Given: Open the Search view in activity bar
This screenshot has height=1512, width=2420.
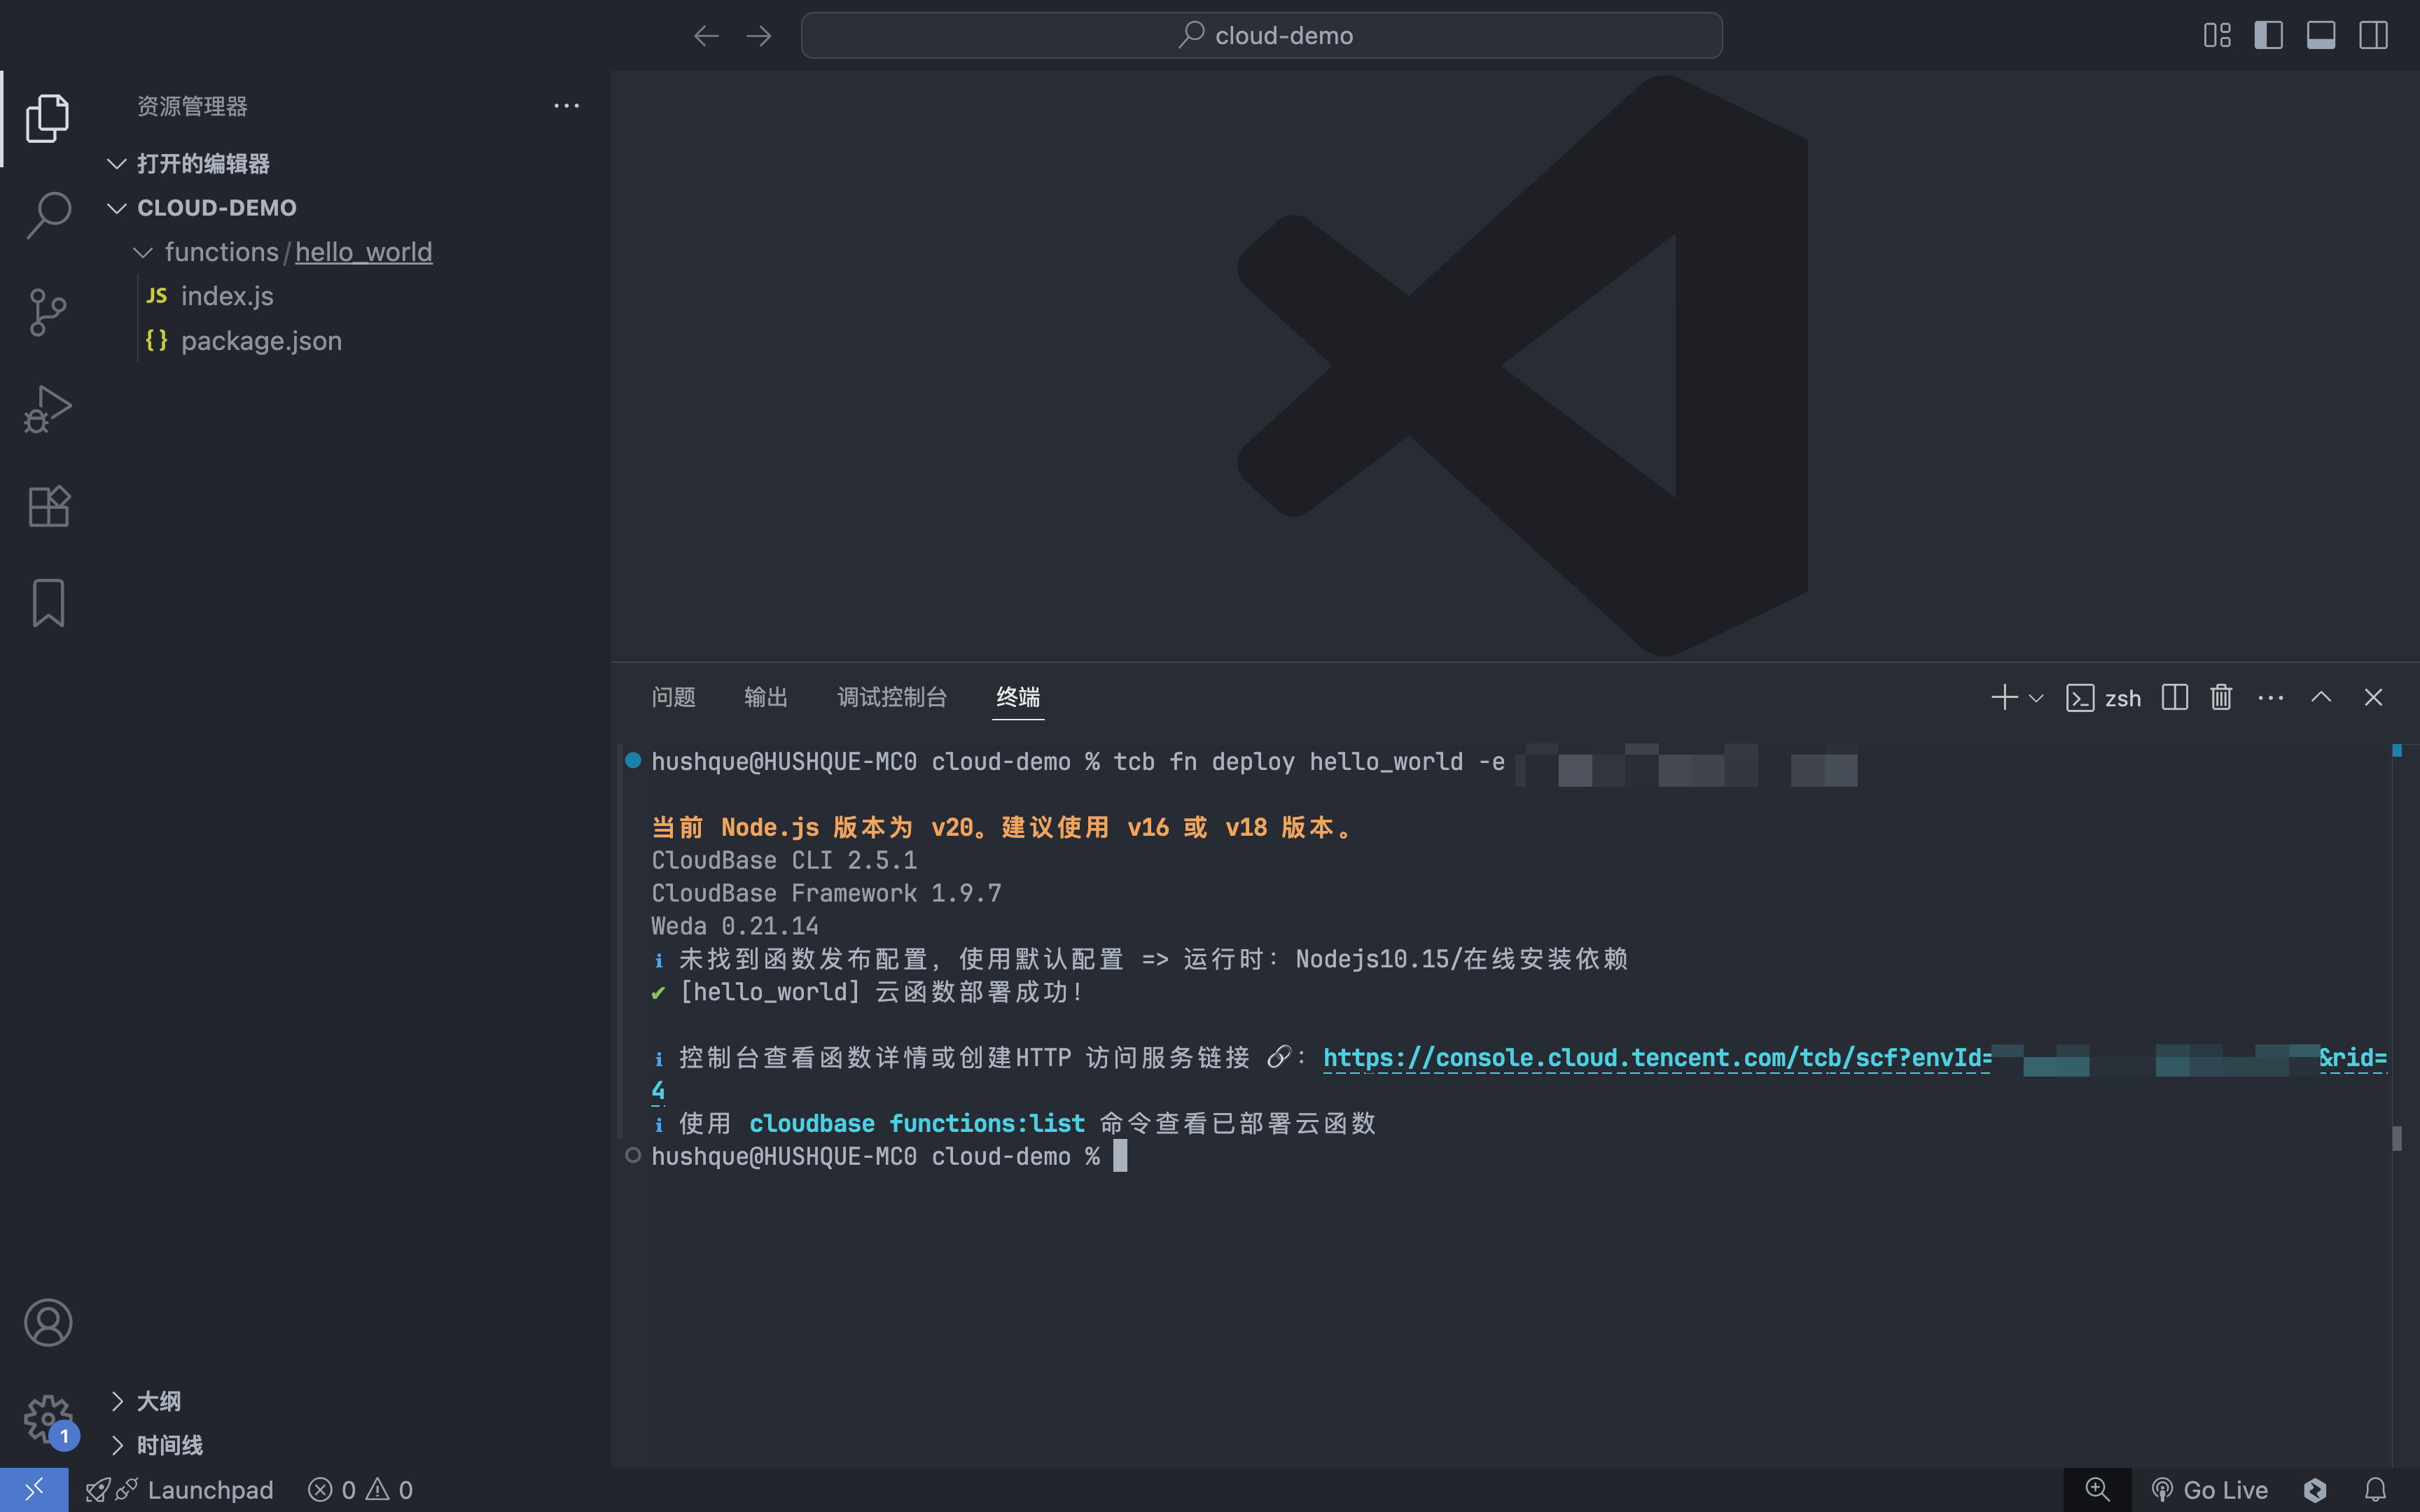Looking at the screenshot, I should [x=47, y=215].
